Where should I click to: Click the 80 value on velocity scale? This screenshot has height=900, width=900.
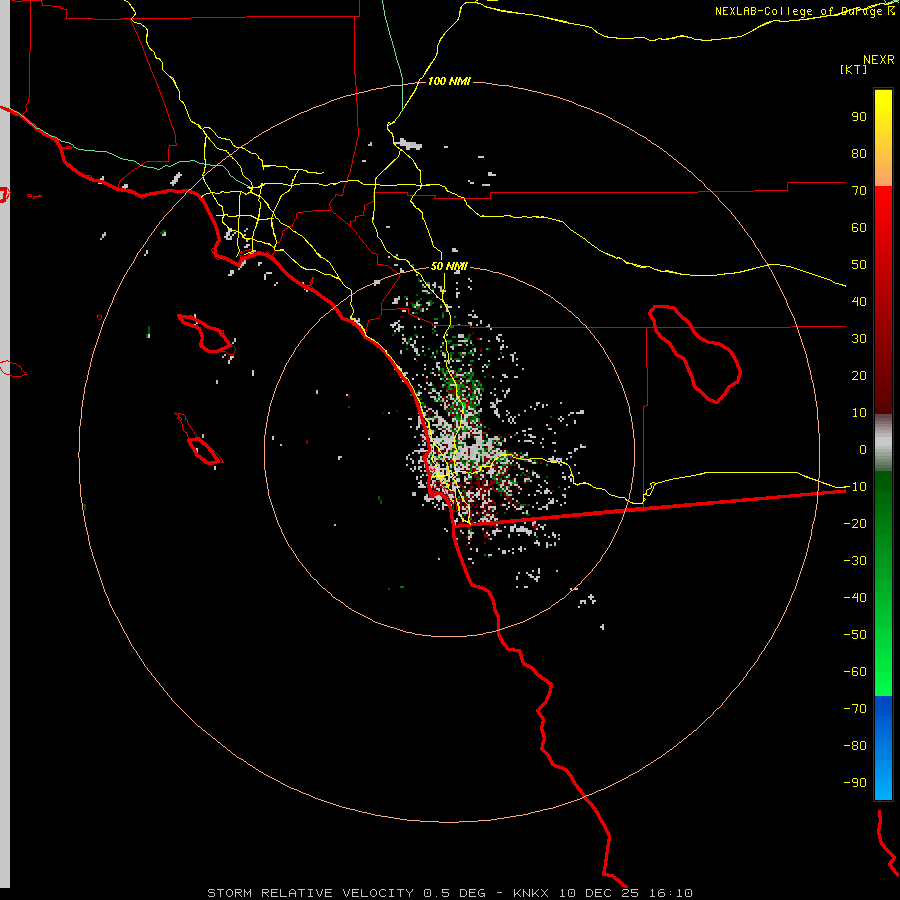point(859,154)
